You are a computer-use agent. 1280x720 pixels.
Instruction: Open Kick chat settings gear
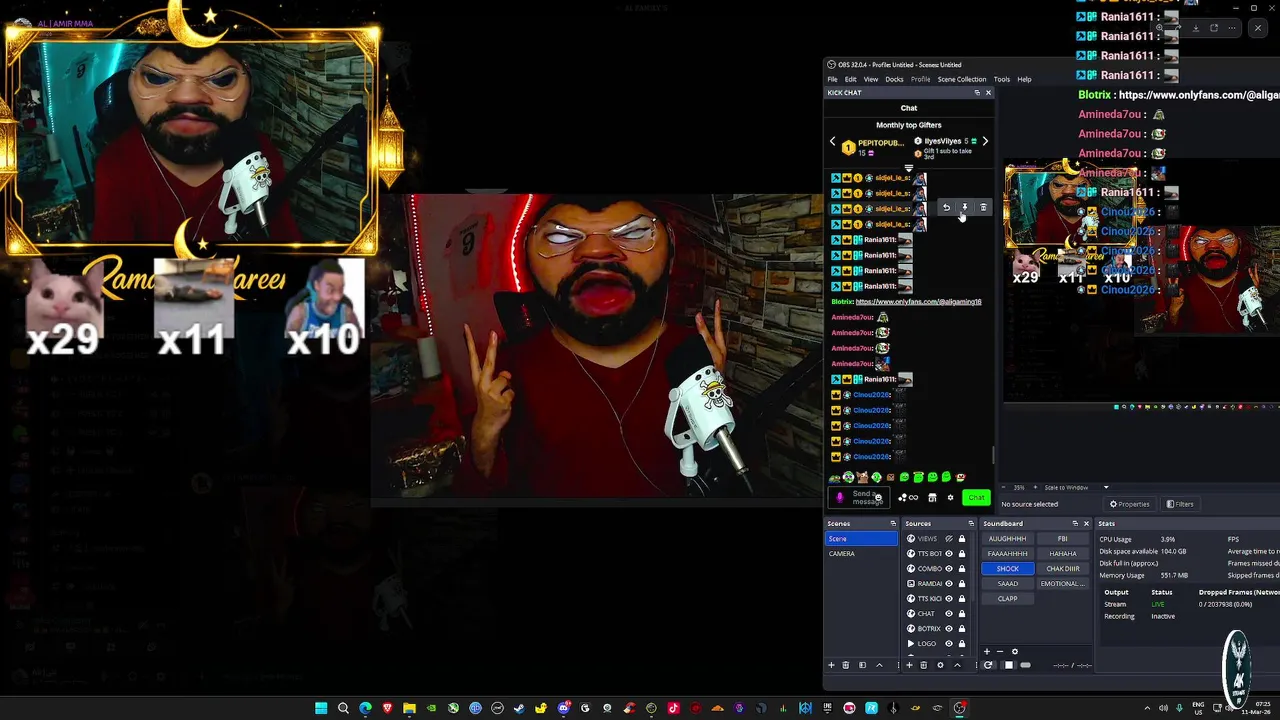[x=950, y=497]
